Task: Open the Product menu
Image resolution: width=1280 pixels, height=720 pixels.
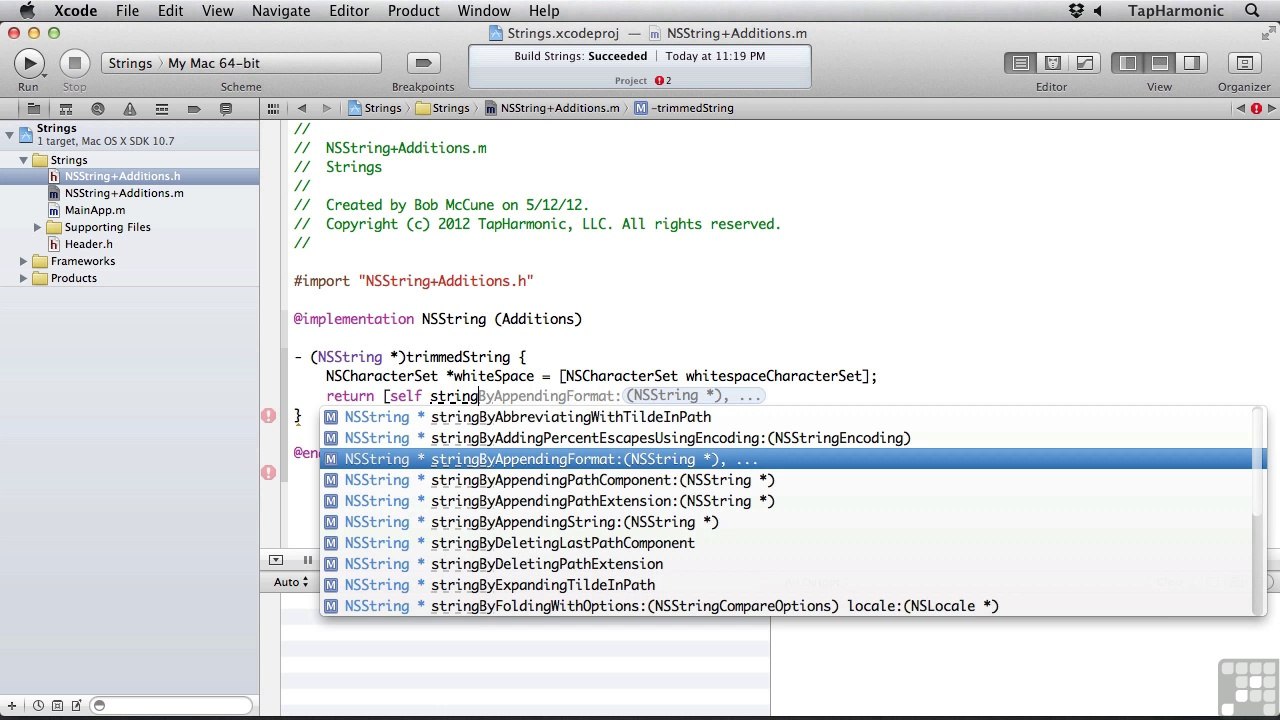Action: (x=414, y=11)
